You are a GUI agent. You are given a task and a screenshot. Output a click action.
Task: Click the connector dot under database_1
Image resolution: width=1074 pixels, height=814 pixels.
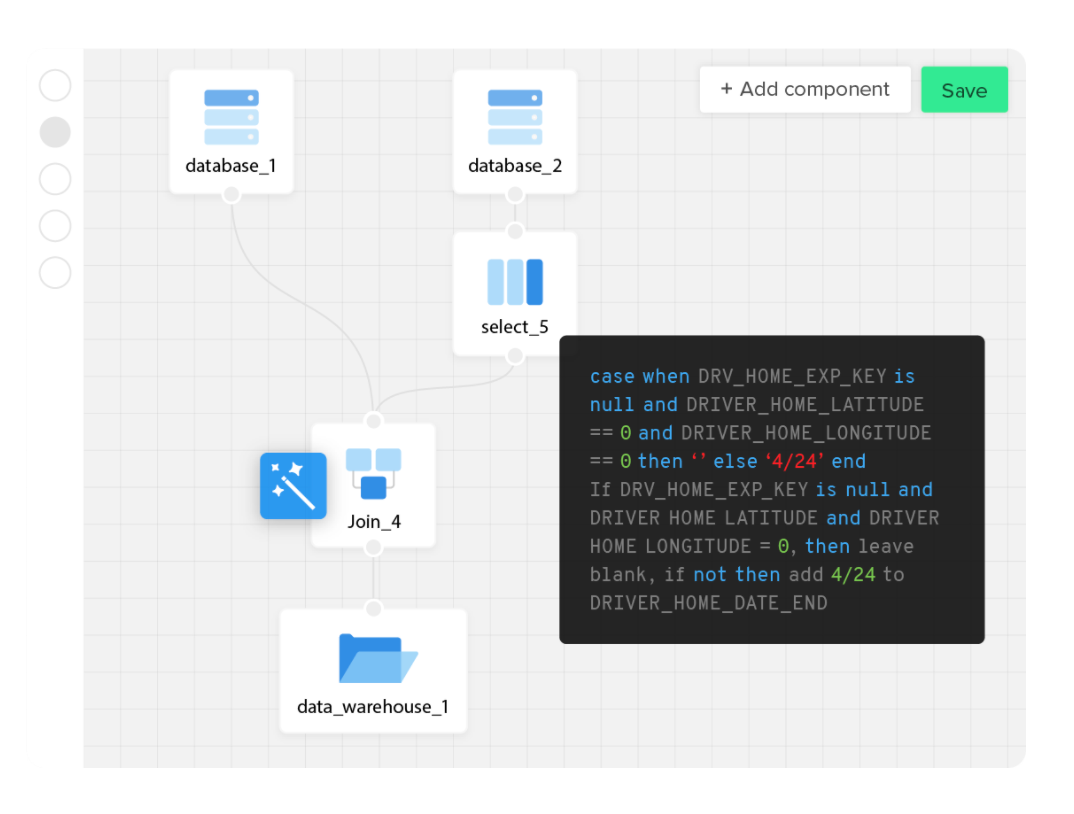point(231,196)
